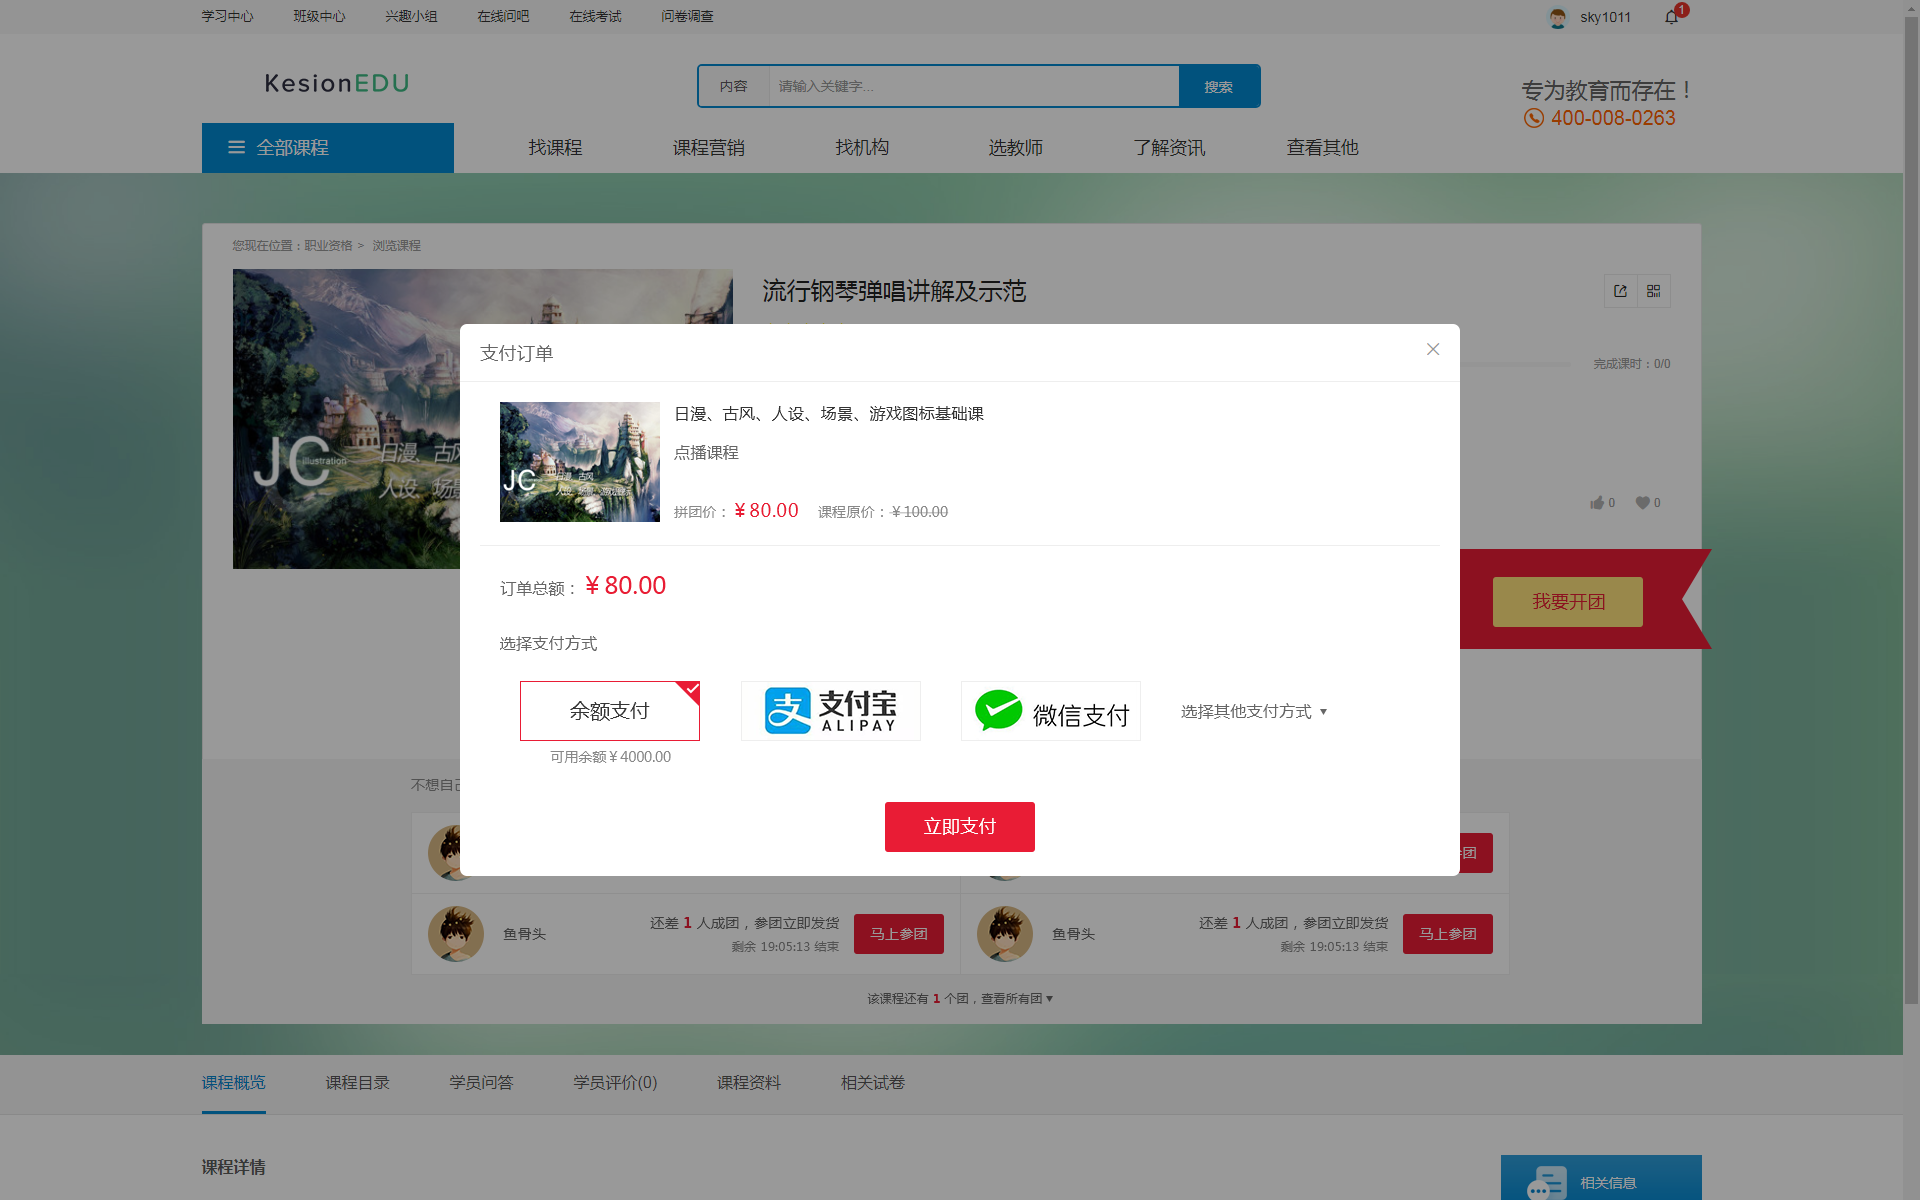
Task: Click the sky1011 user avatar
Action: click(1557, 17)
